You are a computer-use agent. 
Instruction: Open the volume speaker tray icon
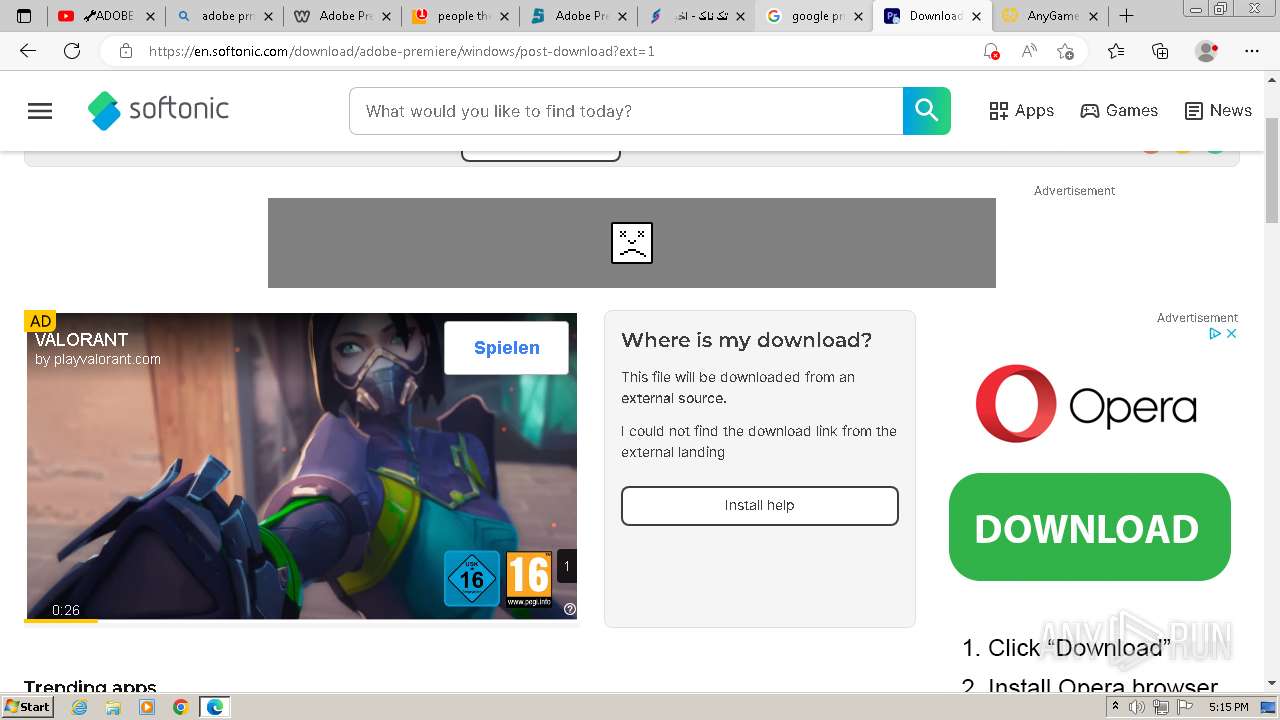1137,707
